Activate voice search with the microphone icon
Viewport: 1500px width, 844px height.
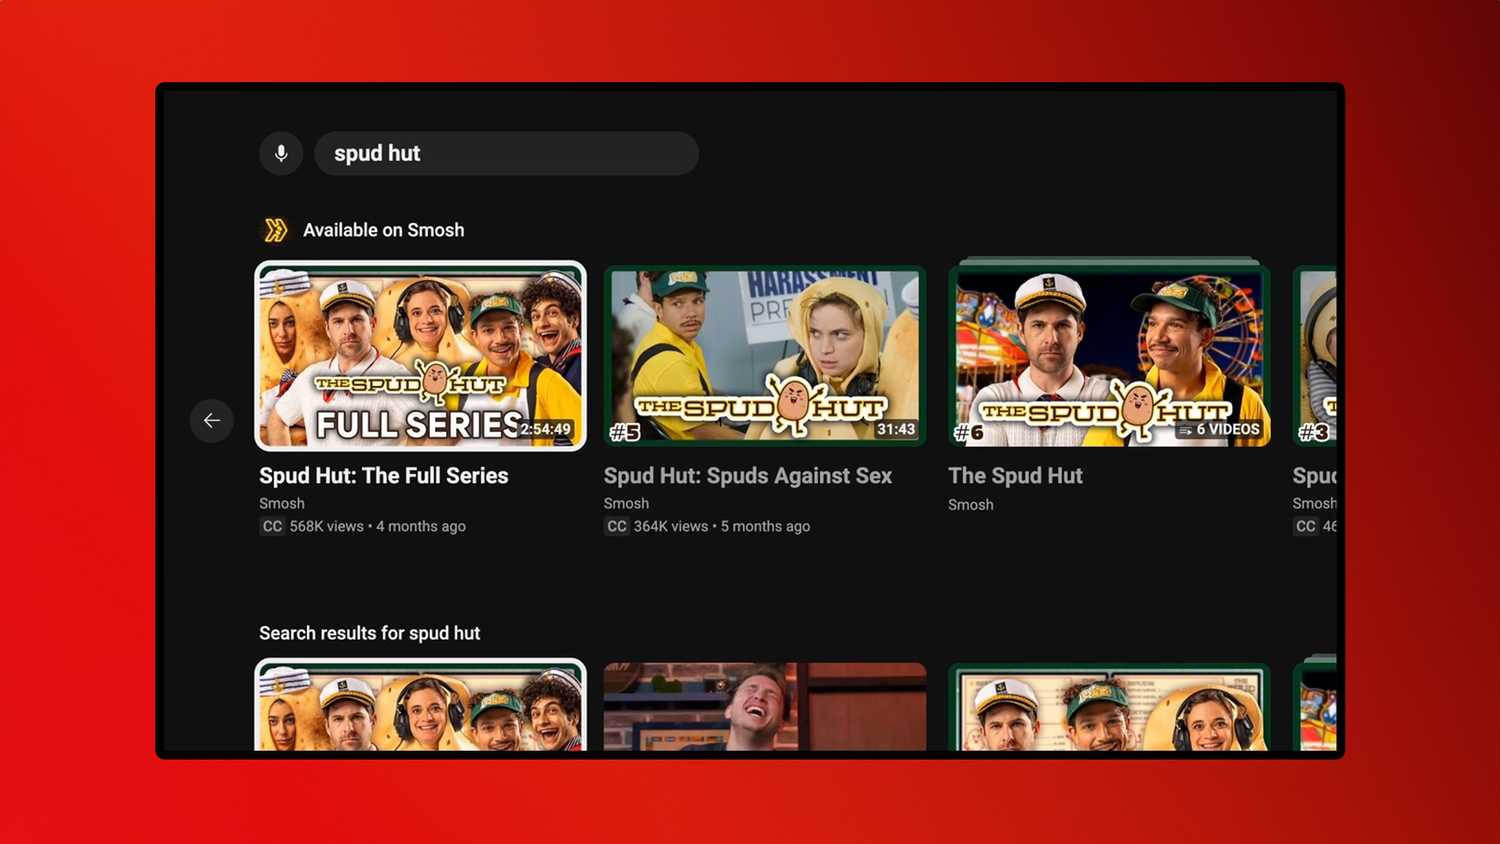pos(281,153)
